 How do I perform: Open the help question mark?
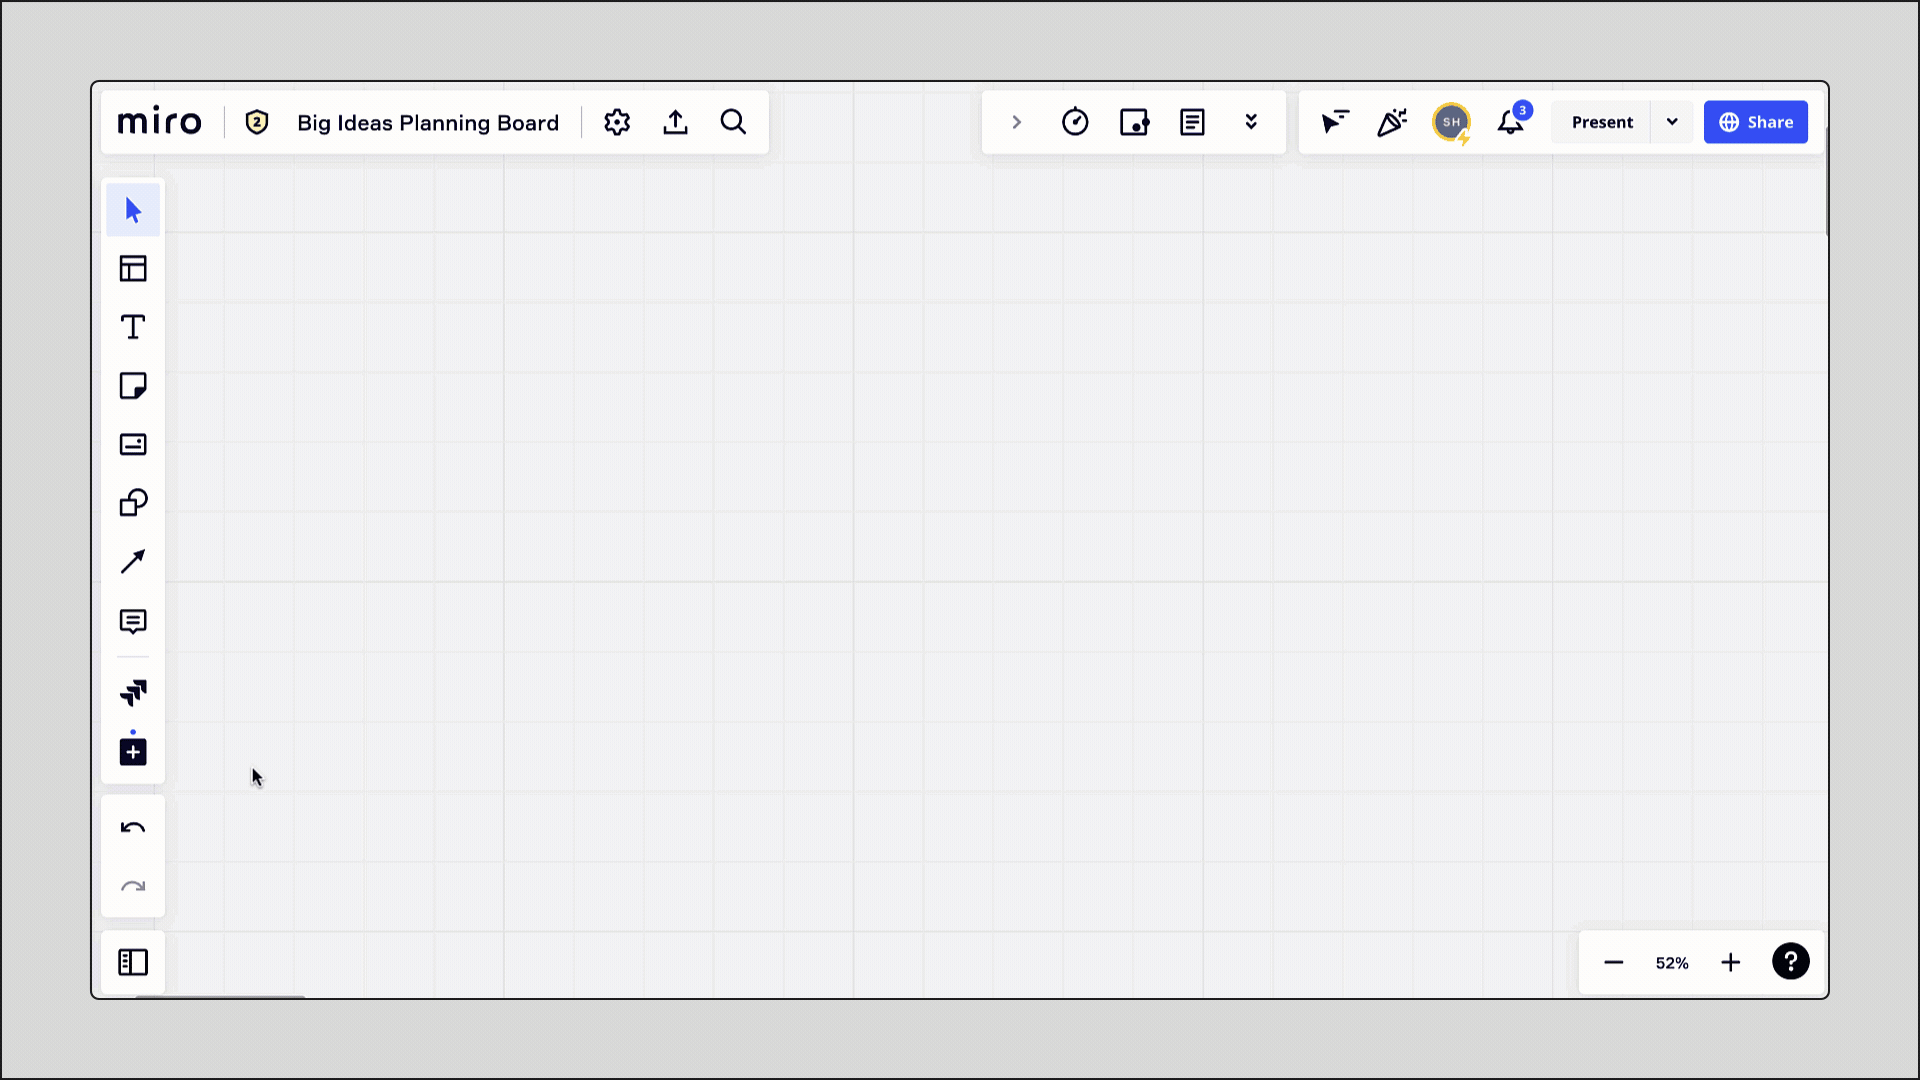point(1791,962)
